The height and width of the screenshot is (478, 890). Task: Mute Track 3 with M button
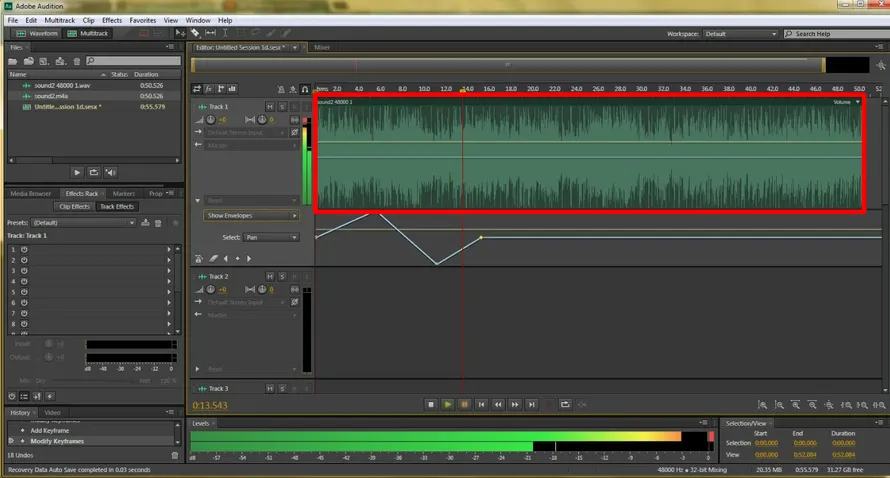pyautogui.click(x=270, y=389)
